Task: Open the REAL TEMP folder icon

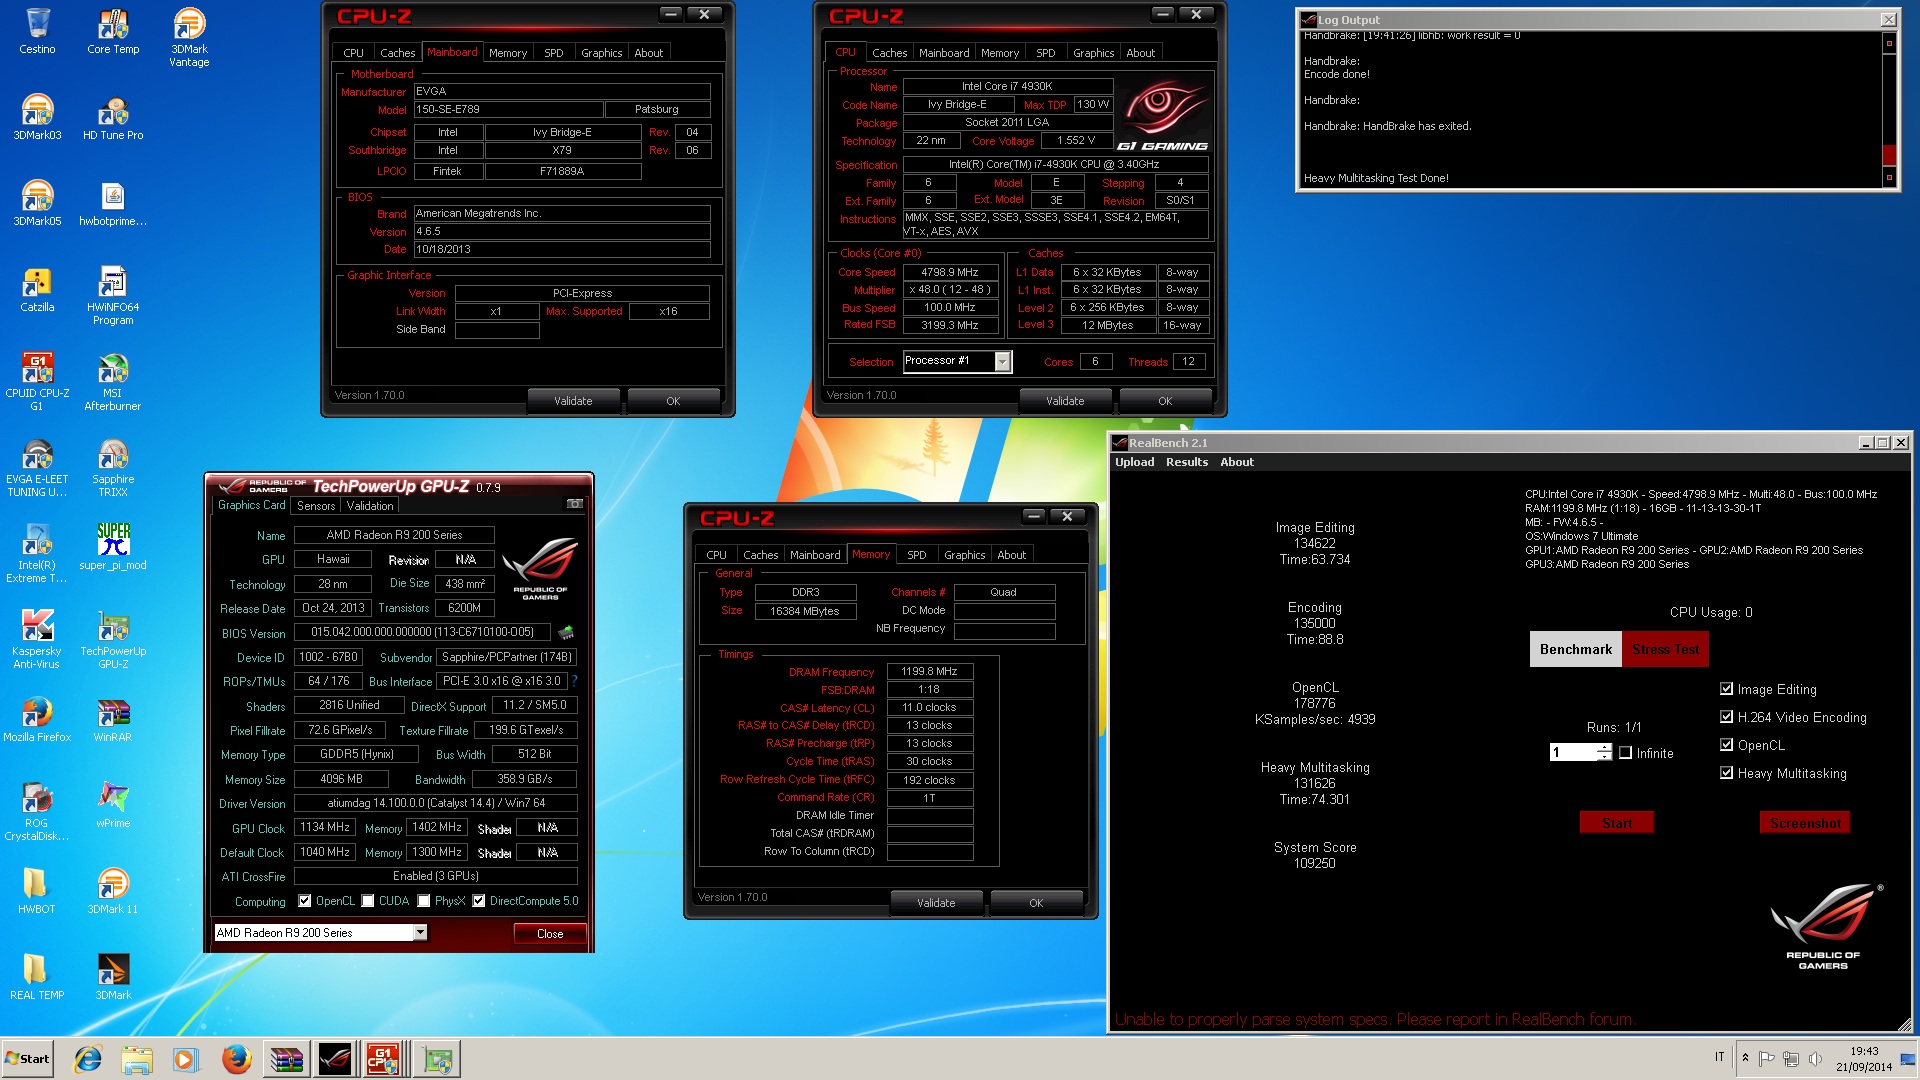Action: pos(37,977)
